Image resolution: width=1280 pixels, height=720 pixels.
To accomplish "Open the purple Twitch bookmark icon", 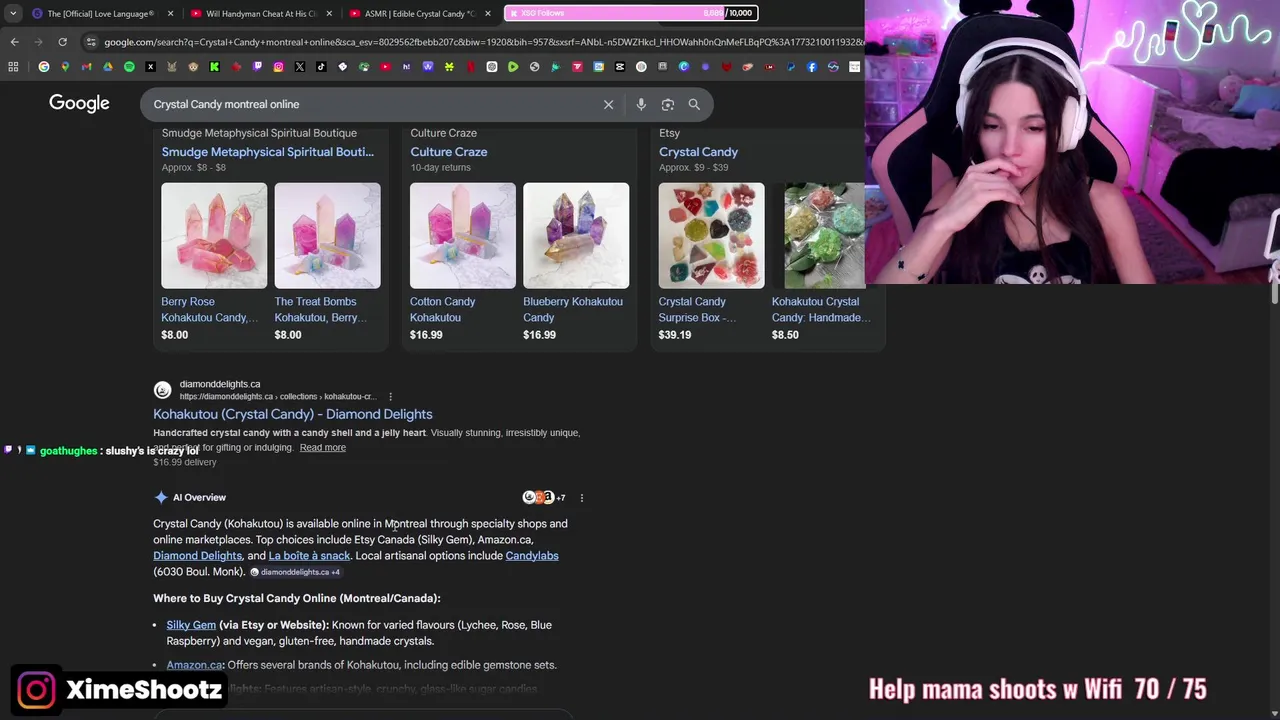I will [x=257, y=67].
